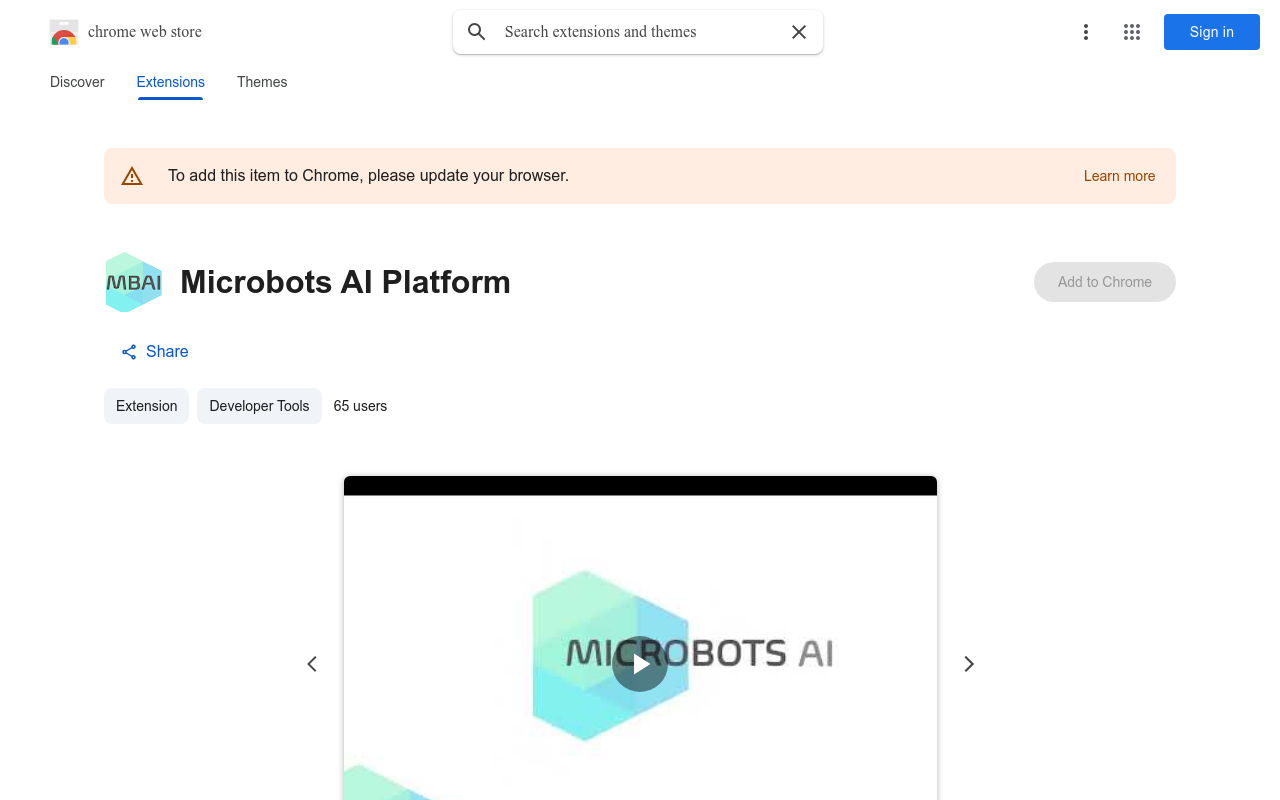Click the Chrome Web Store logo
Viewport: 1280px width, 800px height.
pos(64,32)
